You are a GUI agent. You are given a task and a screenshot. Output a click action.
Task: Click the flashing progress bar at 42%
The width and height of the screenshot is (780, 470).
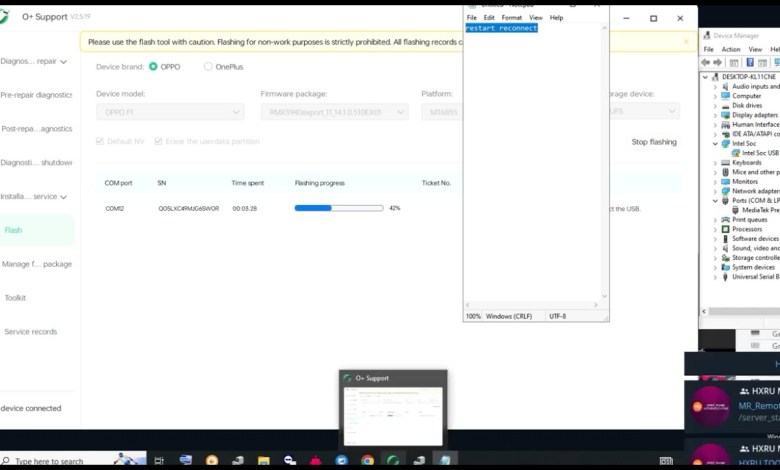[339, 208]
